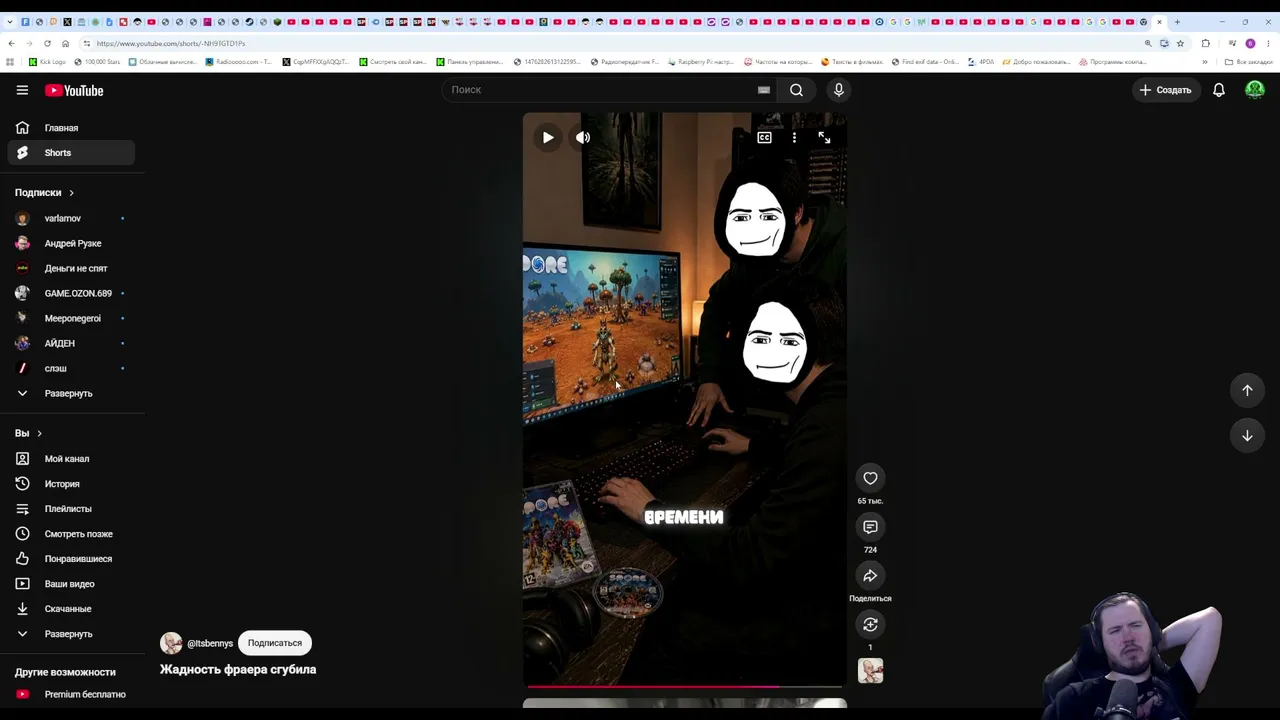Open Скачанные in the sidebar
Screen dimensions: 1280x720
(x=70, y=609)
